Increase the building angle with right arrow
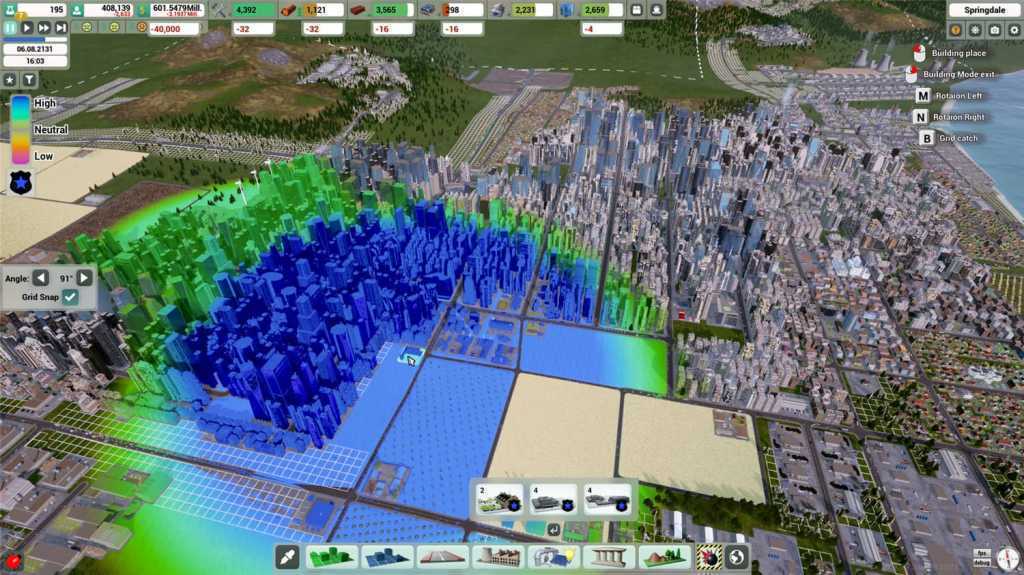The height and width of the screenshot is (575, 1024). click(85, 278)
